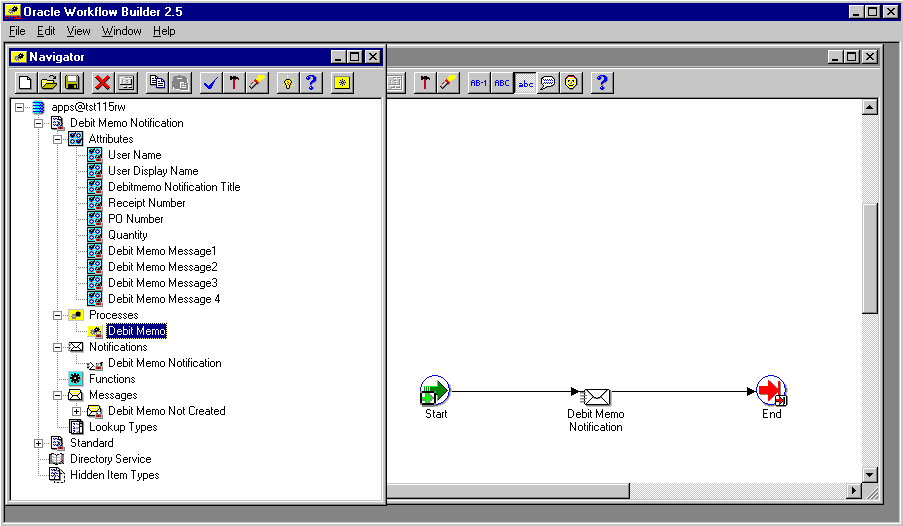Click the flashlight icon in process window toolbar
This screenshot has height=526, width=903.
pyautogui.click(x=448, y=83)
